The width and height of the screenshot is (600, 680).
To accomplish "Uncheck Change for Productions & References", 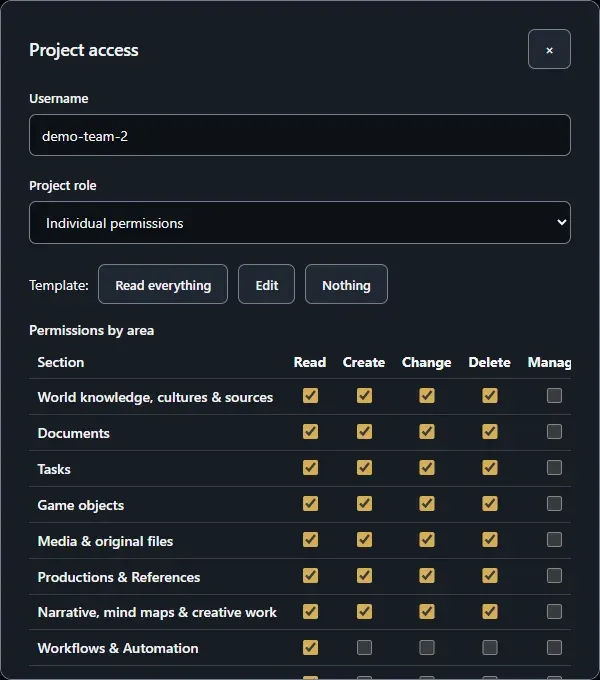I will [427, 575].
